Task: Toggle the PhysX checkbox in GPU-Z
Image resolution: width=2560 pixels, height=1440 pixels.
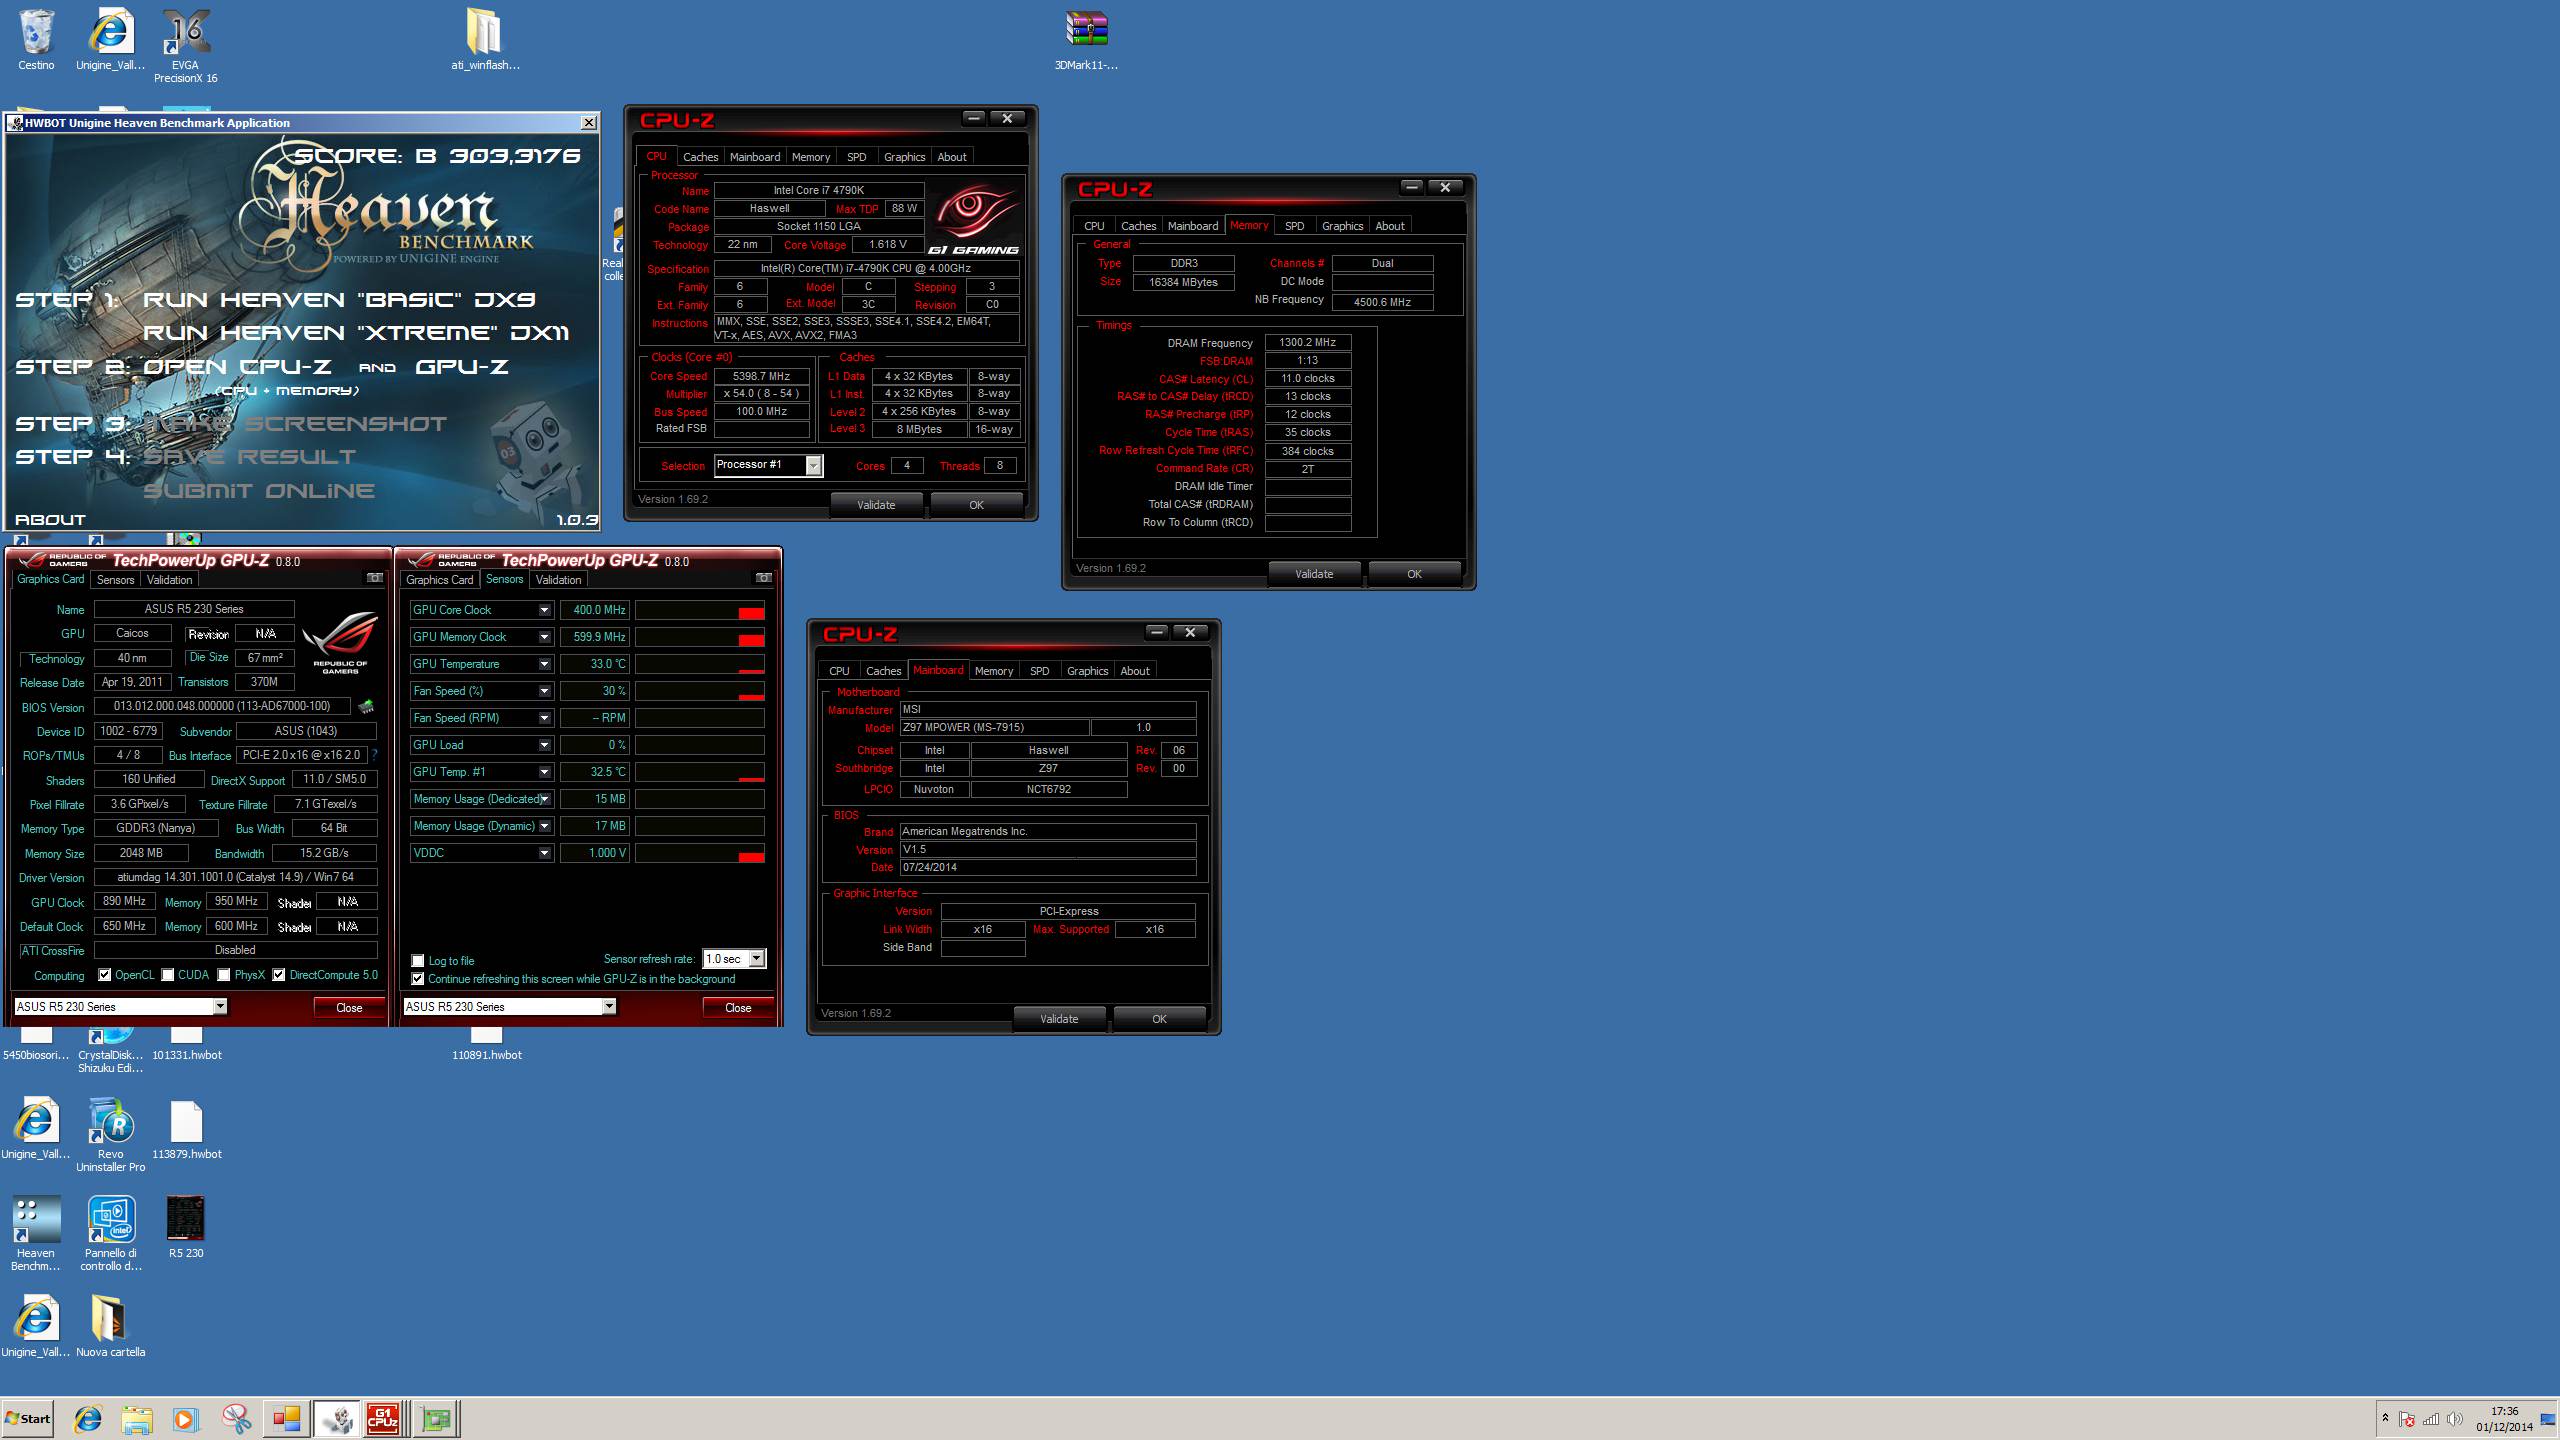Action: tap(224, 975)
